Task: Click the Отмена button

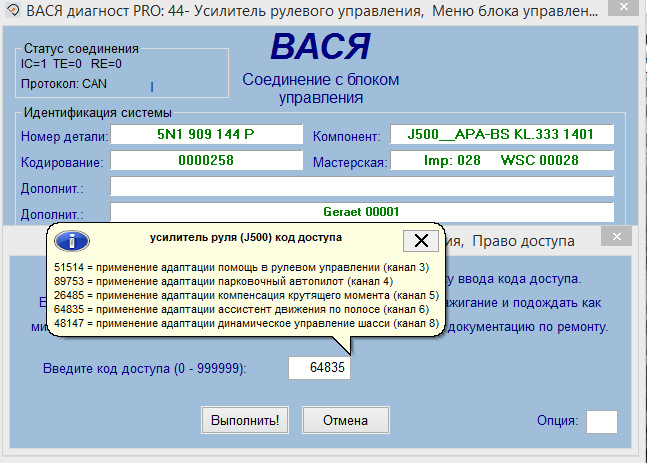Action: point(346,420)
